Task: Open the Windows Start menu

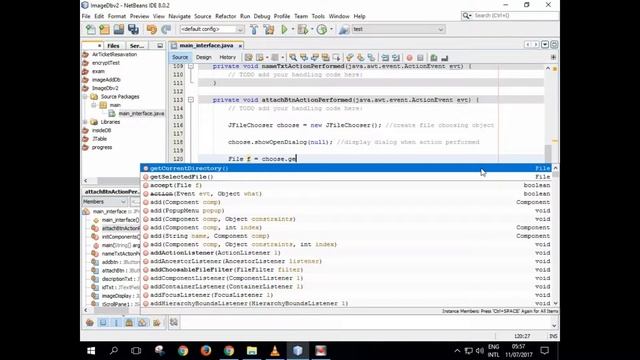Action: 91,351
